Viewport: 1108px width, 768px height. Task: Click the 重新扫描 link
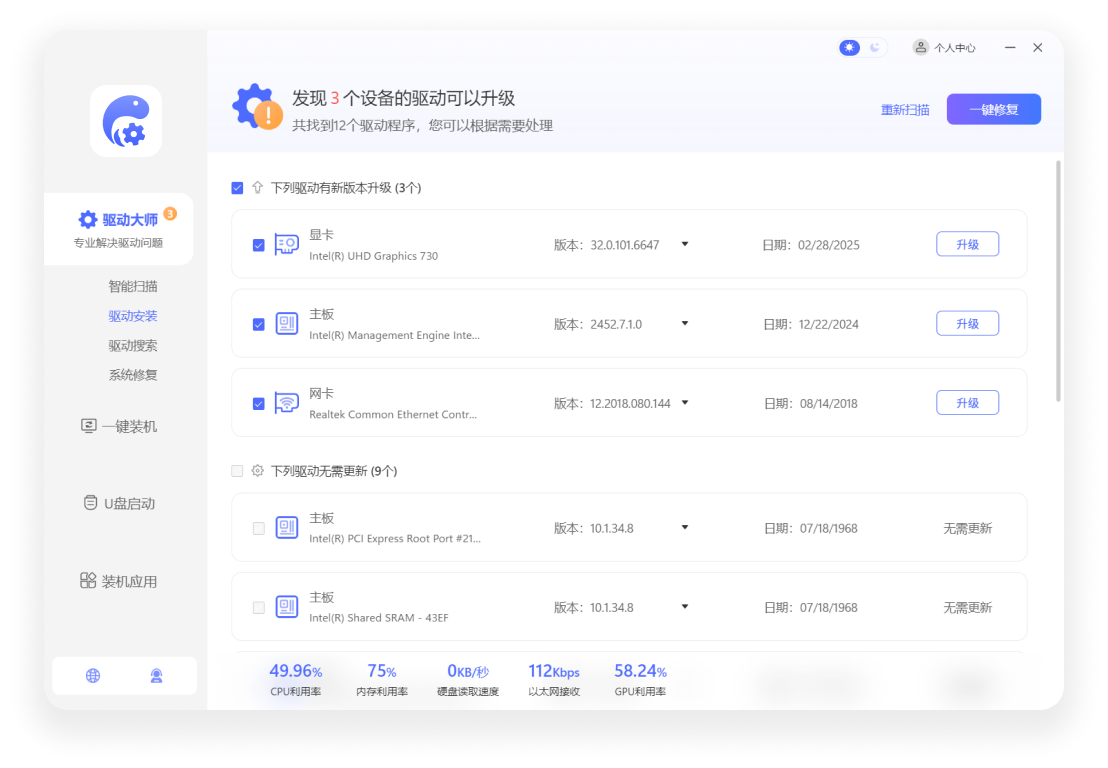click(x=904, y=110)
